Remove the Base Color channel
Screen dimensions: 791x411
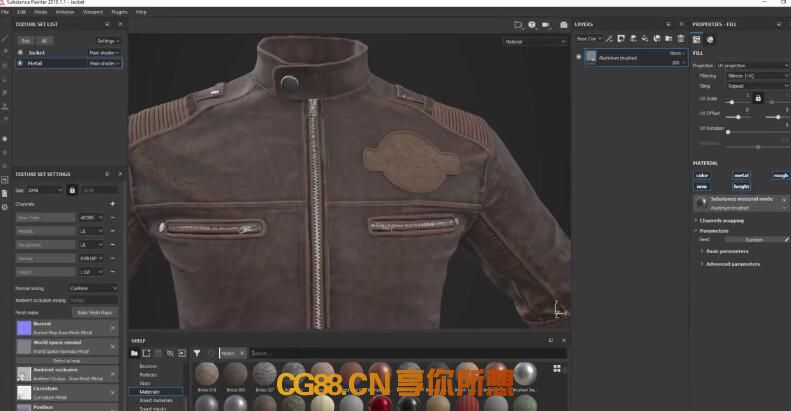(x=112, y=217)
